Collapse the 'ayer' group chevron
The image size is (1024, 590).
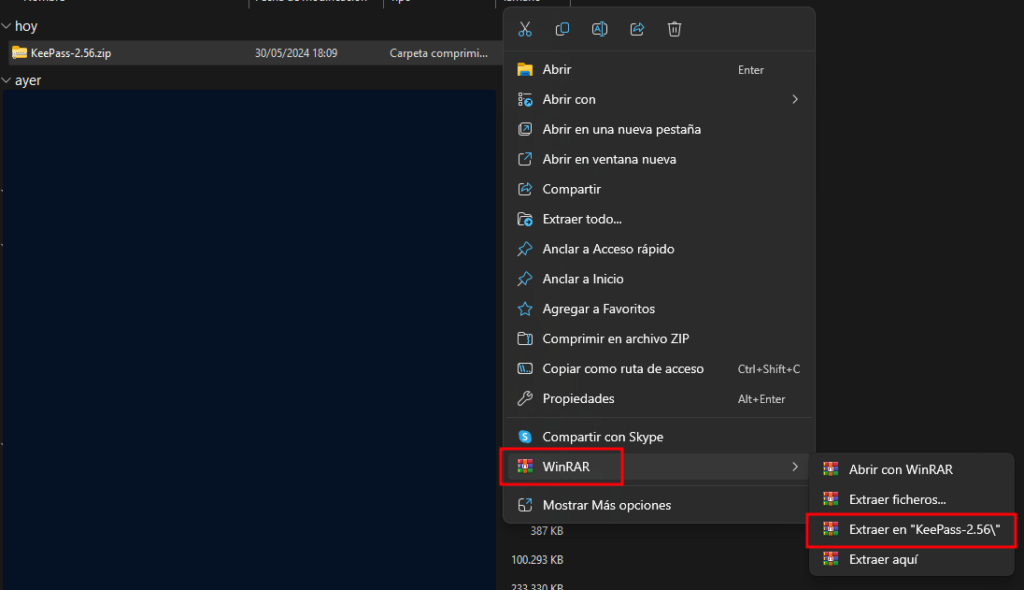(7, 80)
